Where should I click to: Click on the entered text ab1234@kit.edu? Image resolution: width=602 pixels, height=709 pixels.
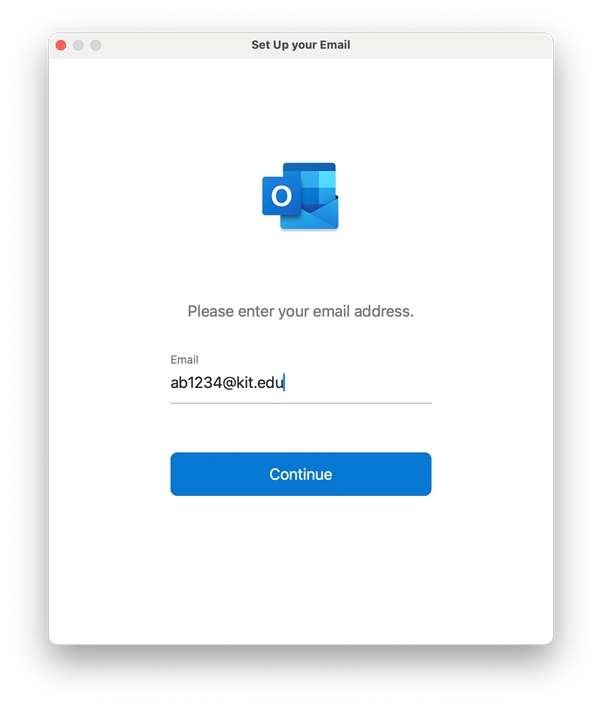(228, 382)
